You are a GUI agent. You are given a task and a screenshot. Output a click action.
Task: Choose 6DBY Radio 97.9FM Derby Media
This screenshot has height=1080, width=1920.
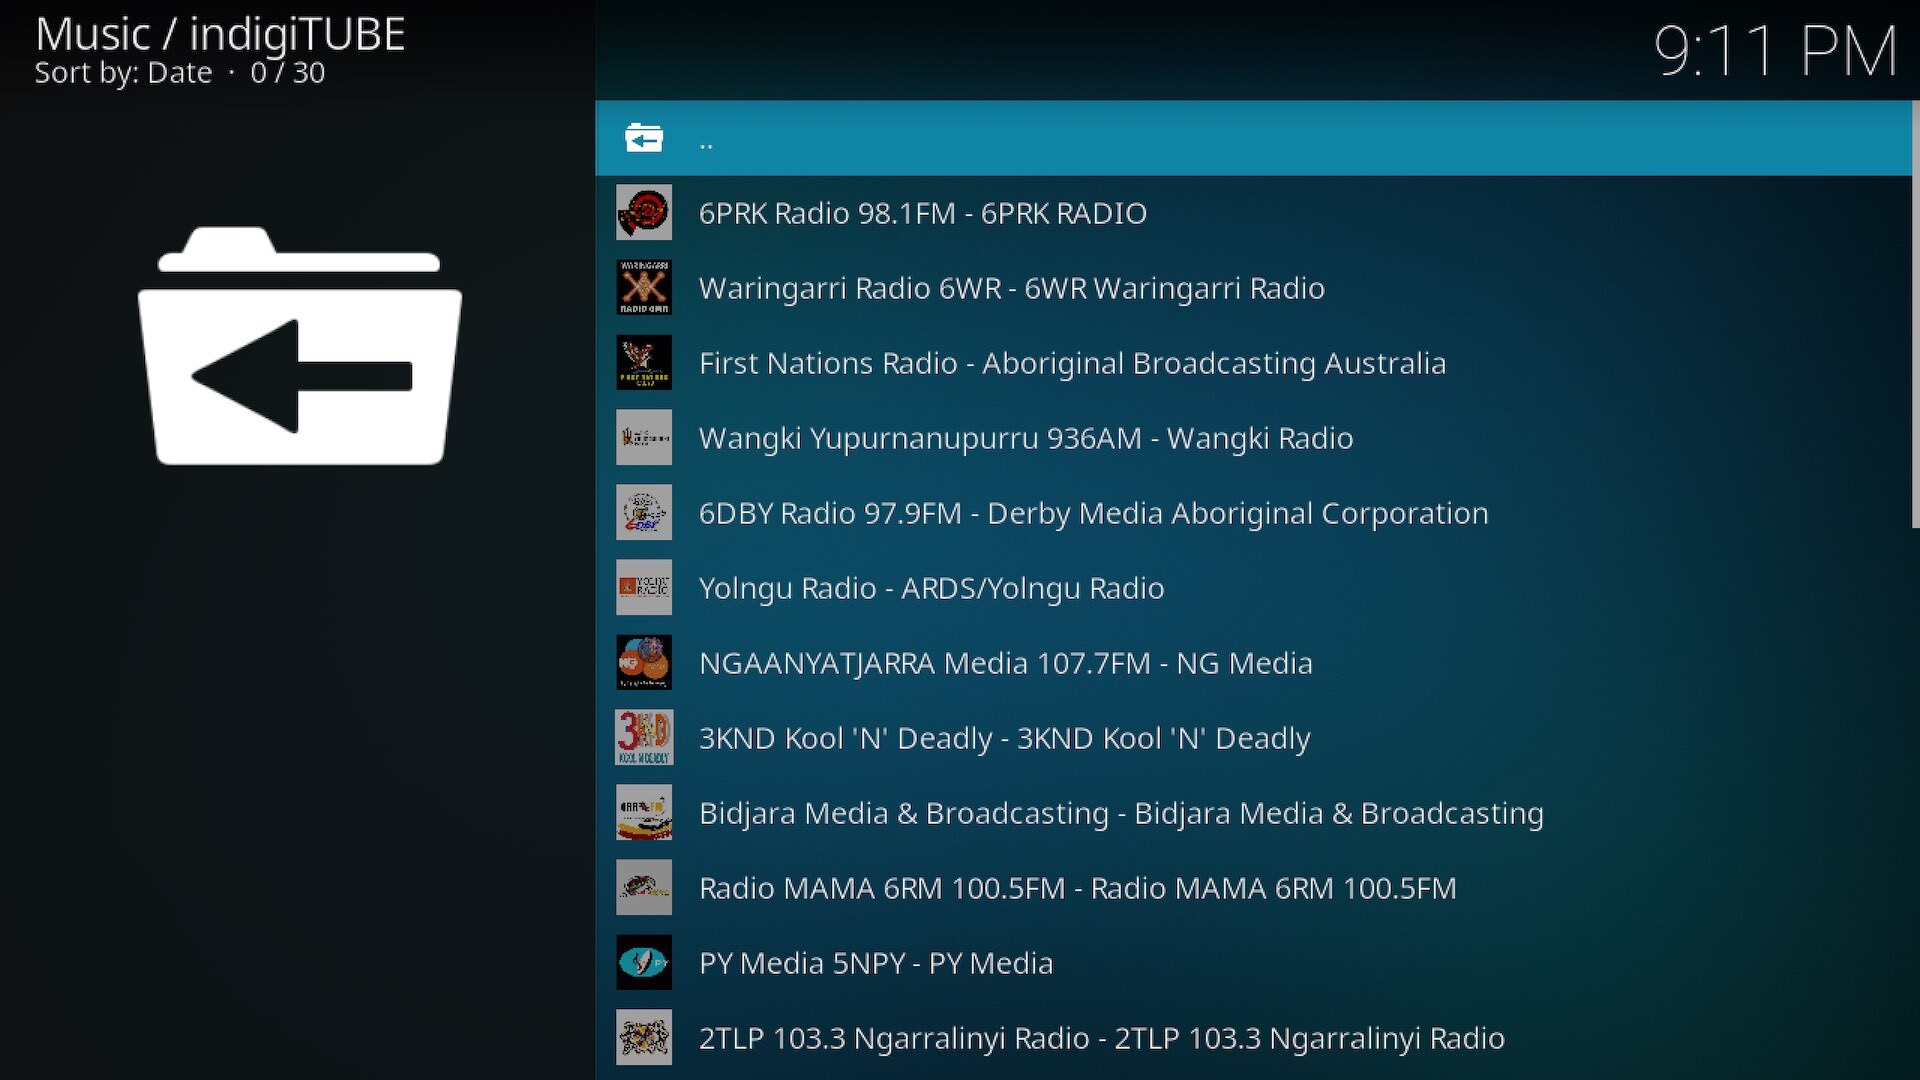[x=1093, y=513]
